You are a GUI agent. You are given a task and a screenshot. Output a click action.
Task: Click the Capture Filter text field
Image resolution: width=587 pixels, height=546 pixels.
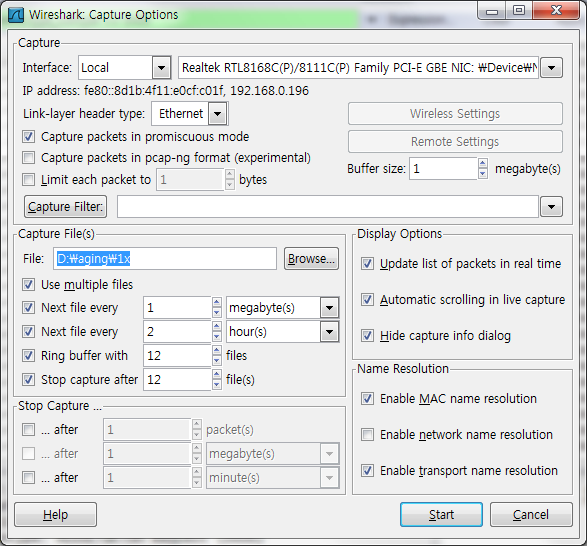point(328,206)
